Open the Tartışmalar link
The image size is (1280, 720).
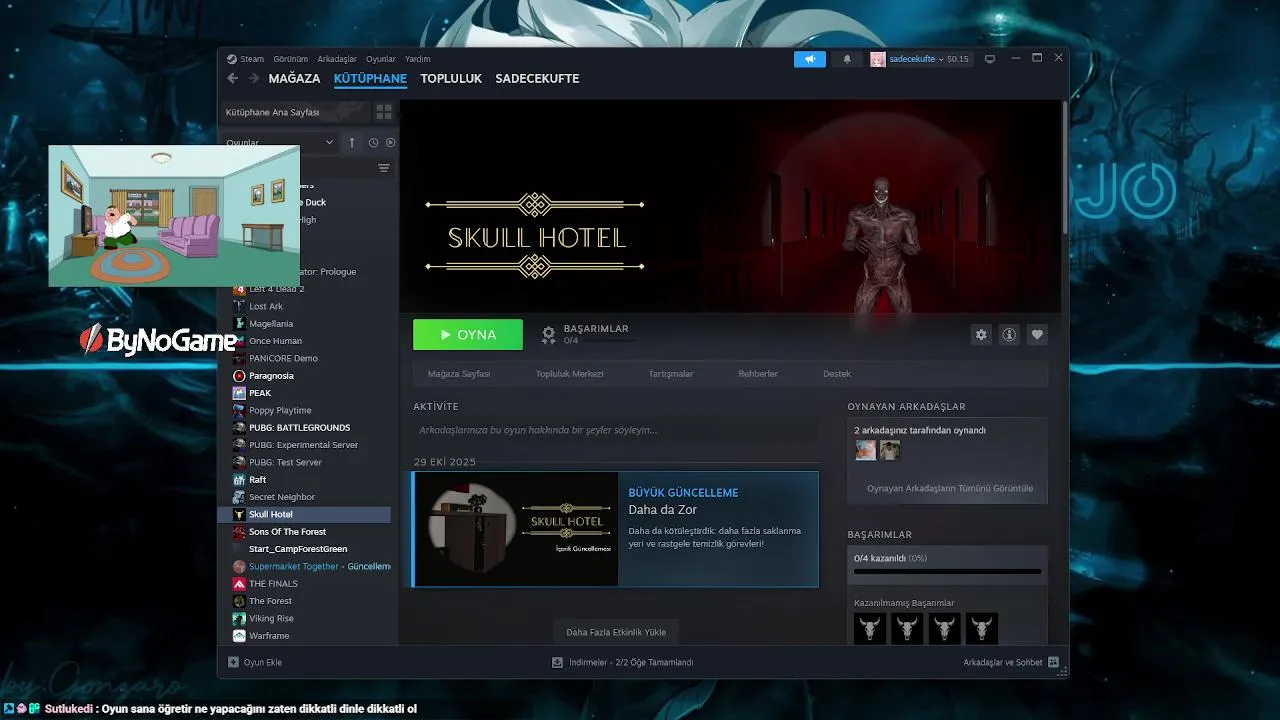click(x=671, y=374)
